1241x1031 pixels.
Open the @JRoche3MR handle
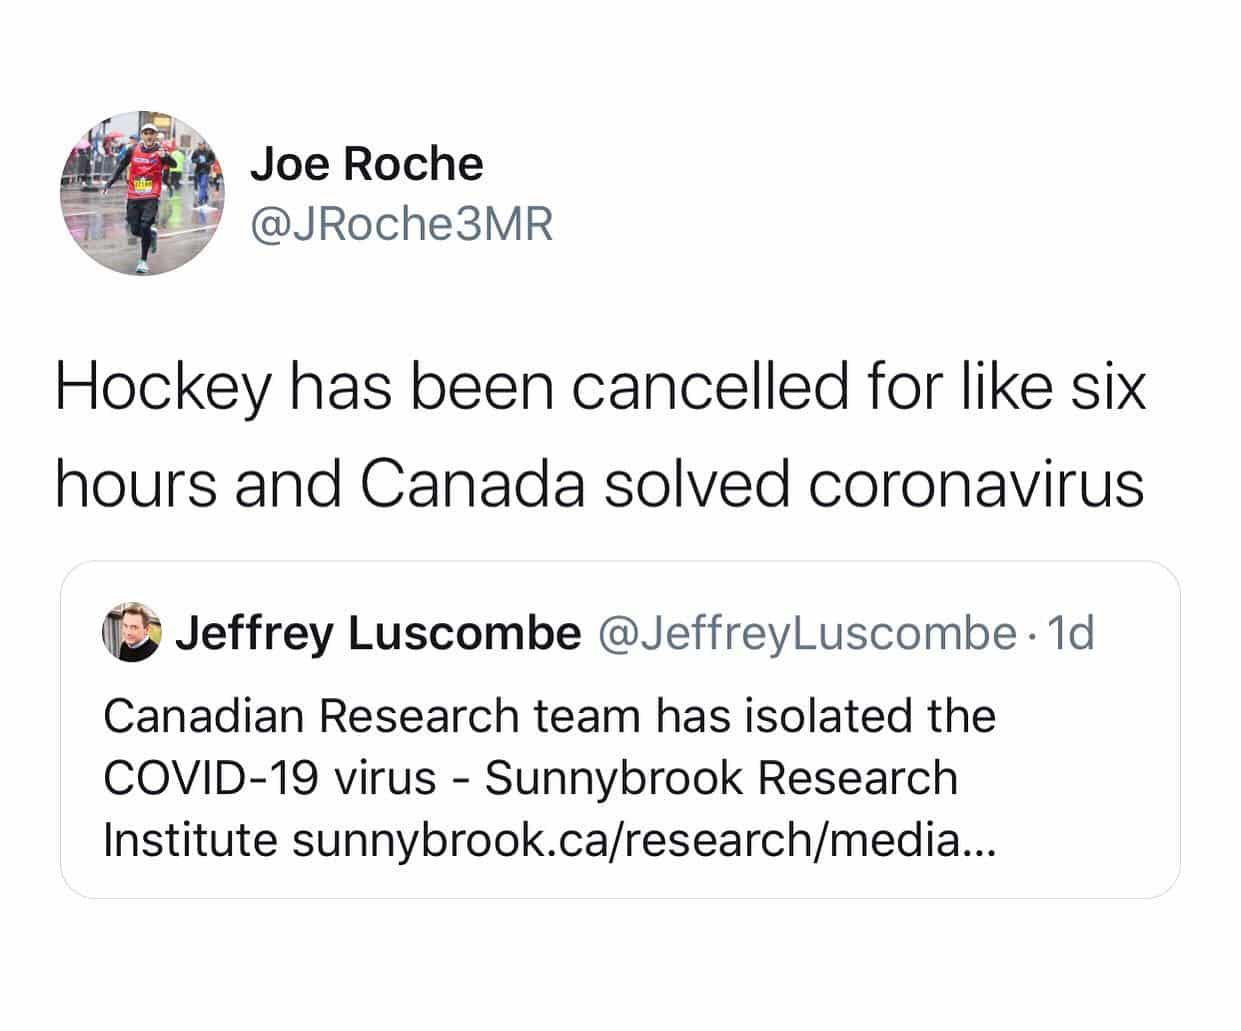[x=401, y=224]
